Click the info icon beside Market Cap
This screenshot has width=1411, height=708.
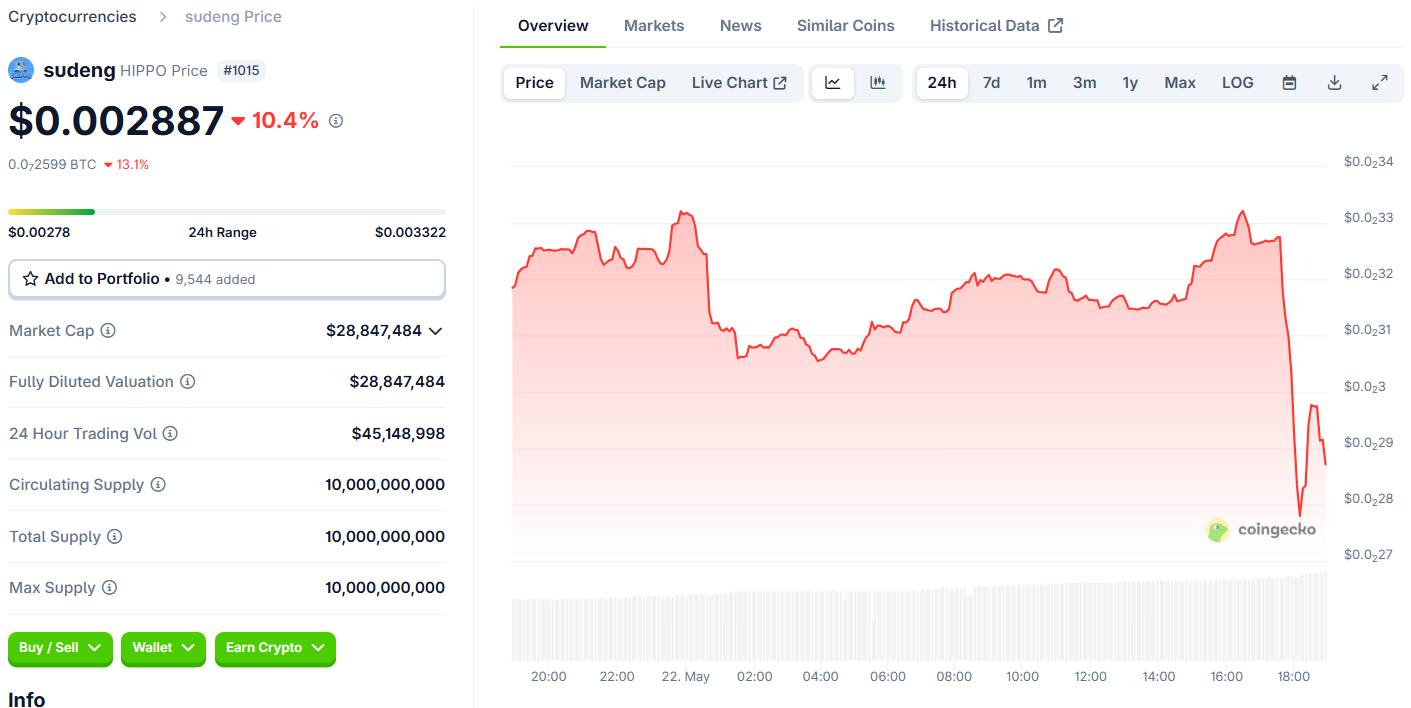click(108, 330)
